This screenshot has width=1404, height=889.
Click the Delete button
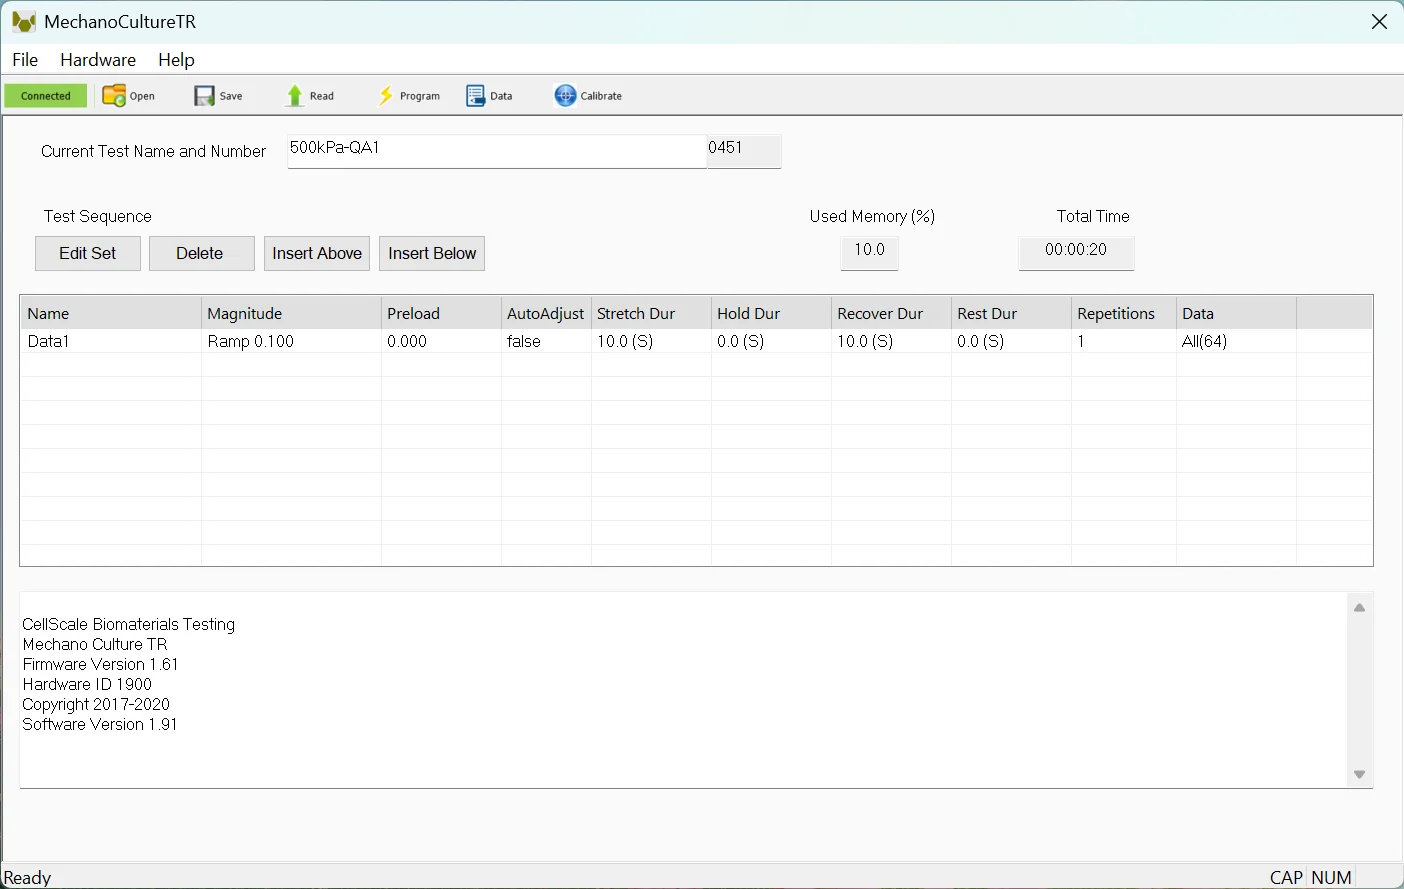click(x=202, y=253)
